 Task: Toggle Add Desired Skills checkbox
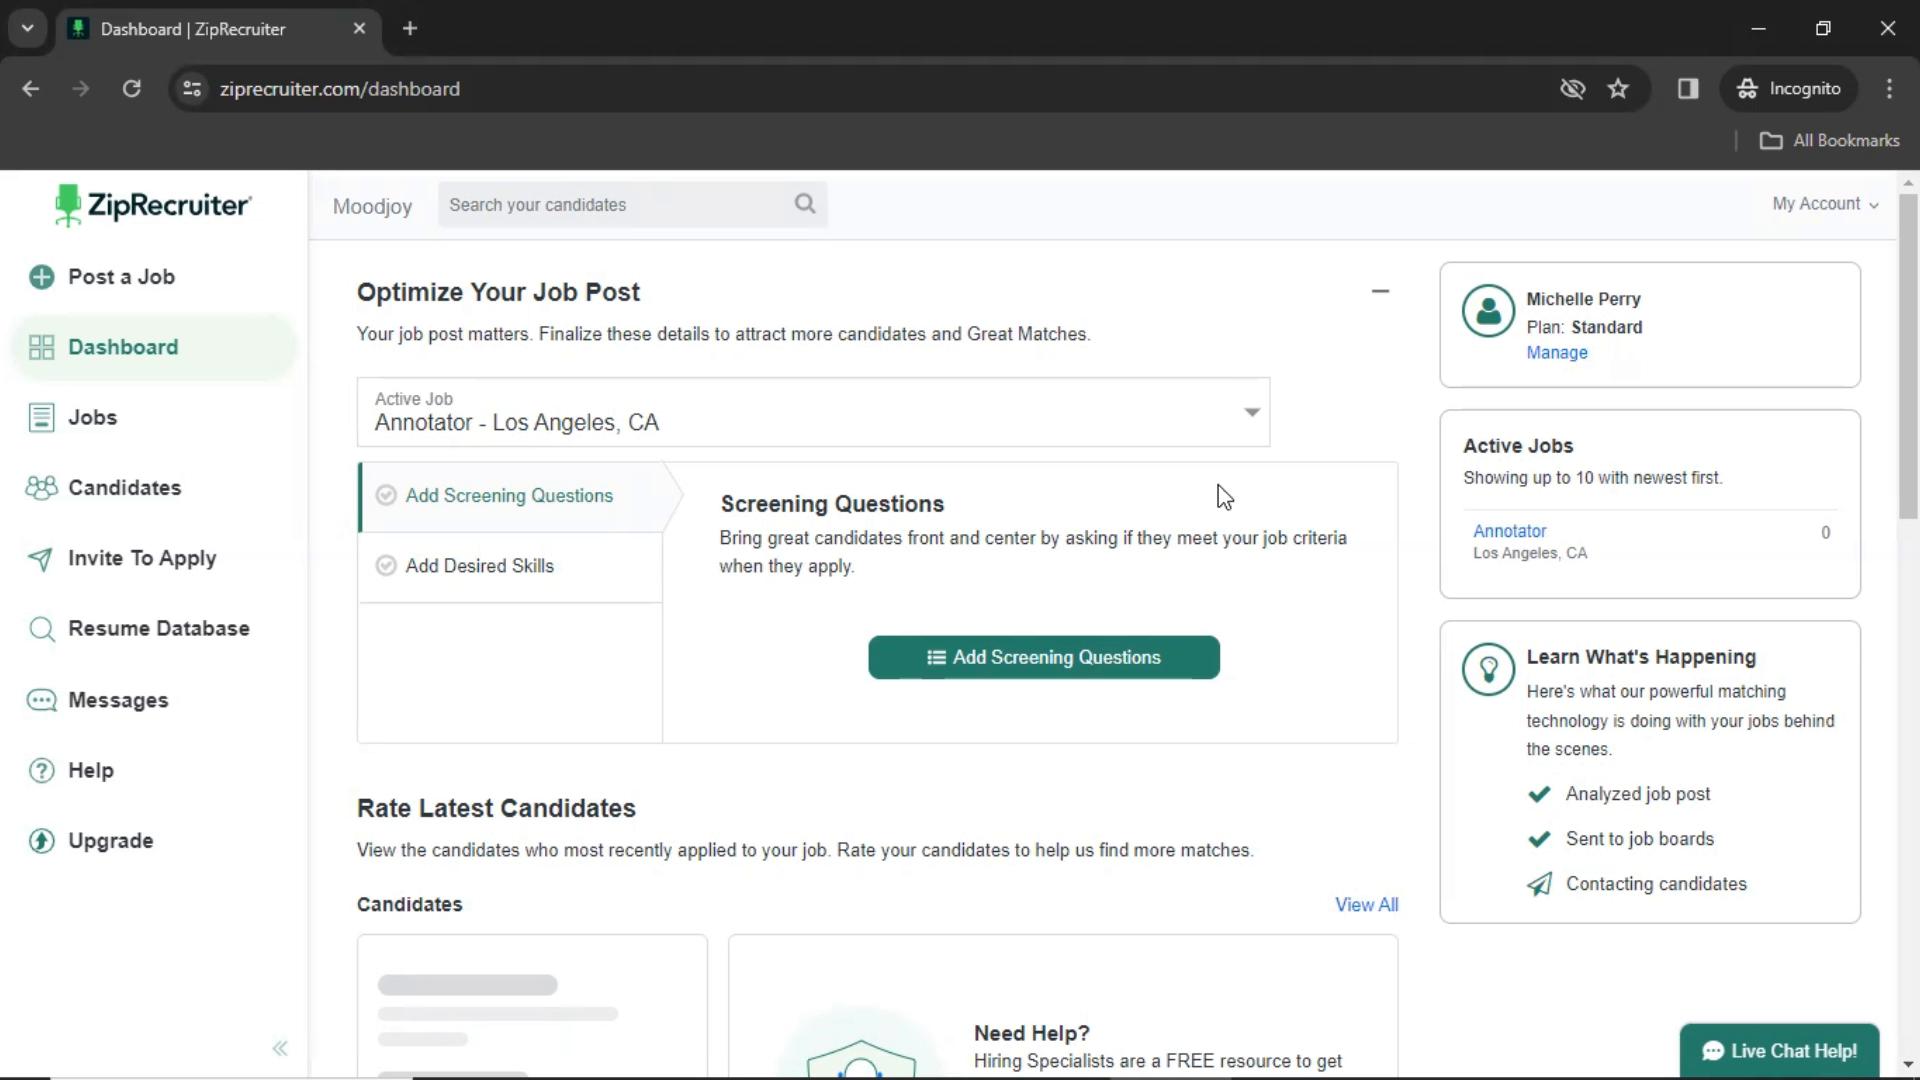[x=385, y=566]
